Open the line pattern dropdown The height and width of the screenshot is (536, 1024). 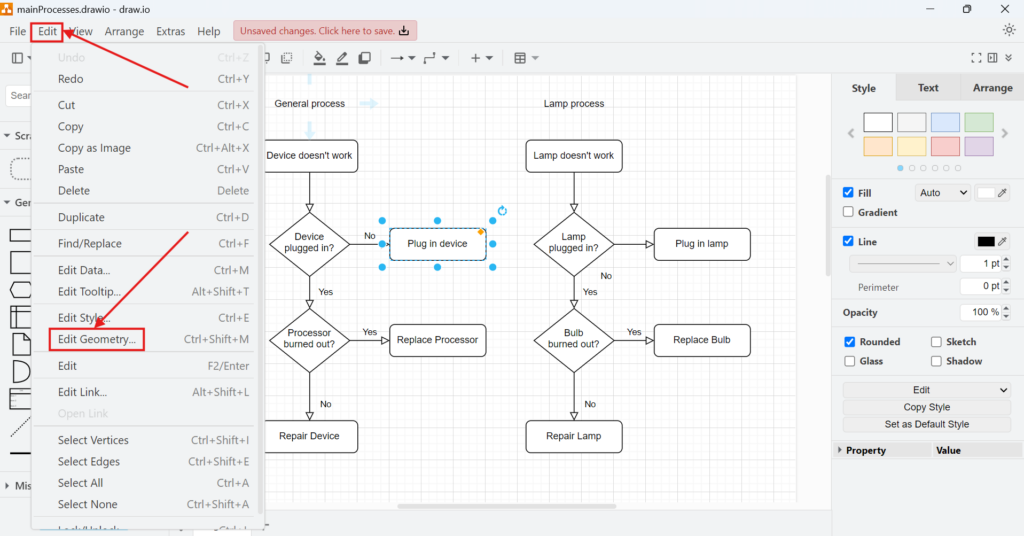click(904, 264)
